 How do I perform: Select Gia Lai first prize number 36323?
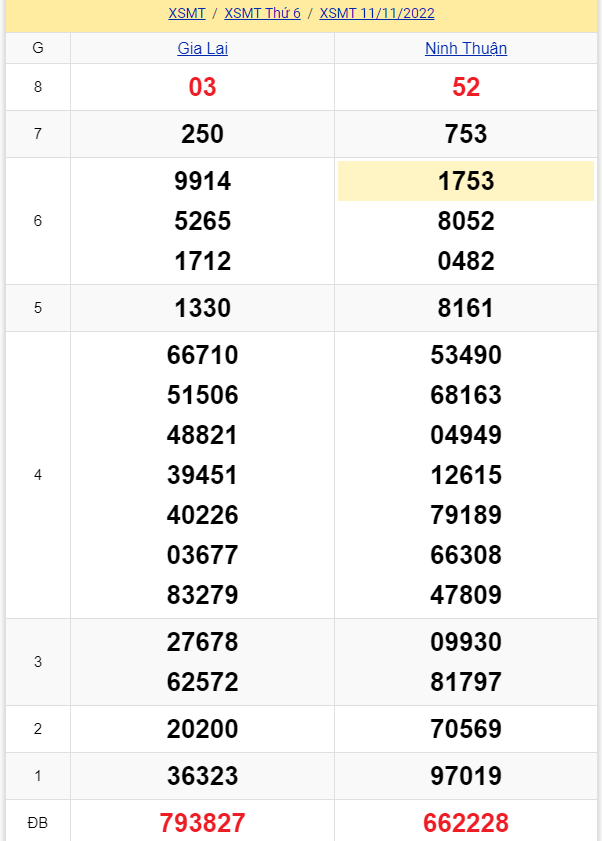(x=202, y=776)
